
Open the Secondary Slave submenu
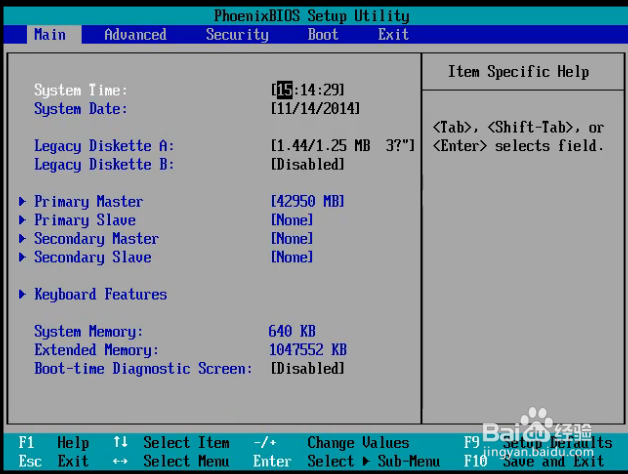point(93,257)
